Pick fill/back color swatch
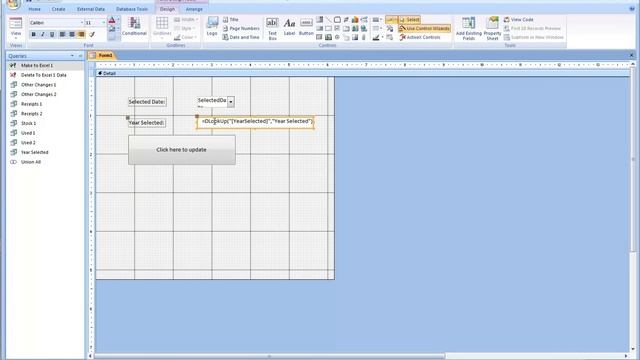 112,29
